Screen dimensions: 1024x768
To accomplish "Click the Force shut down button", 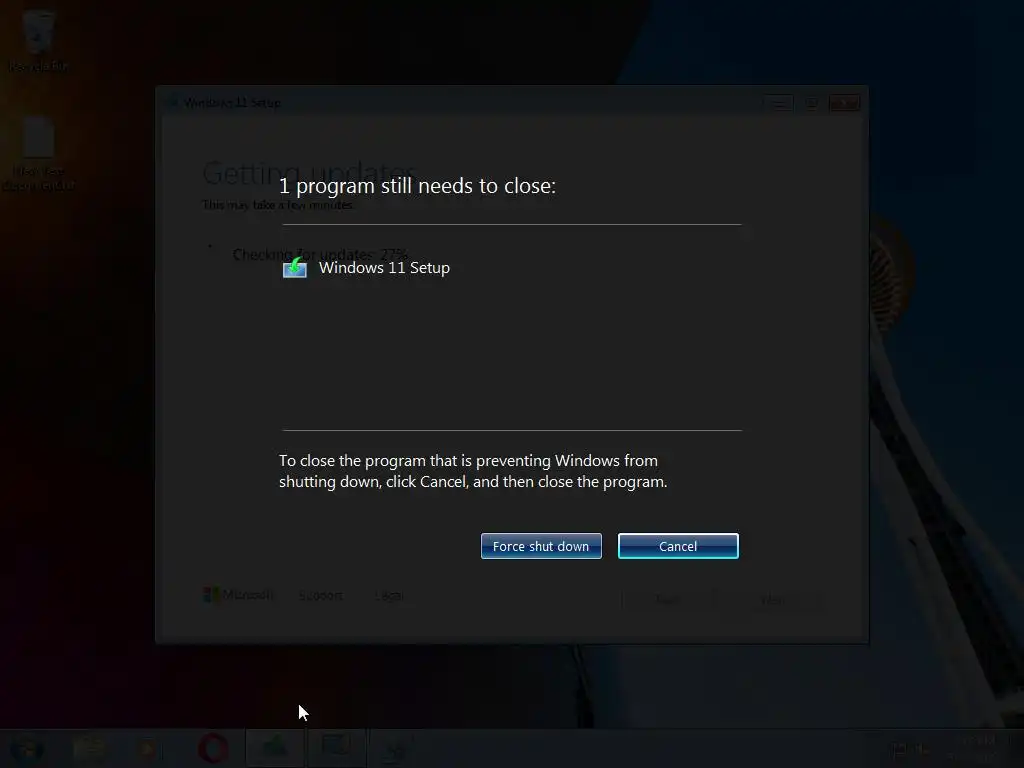I will (x=541, y=546).
